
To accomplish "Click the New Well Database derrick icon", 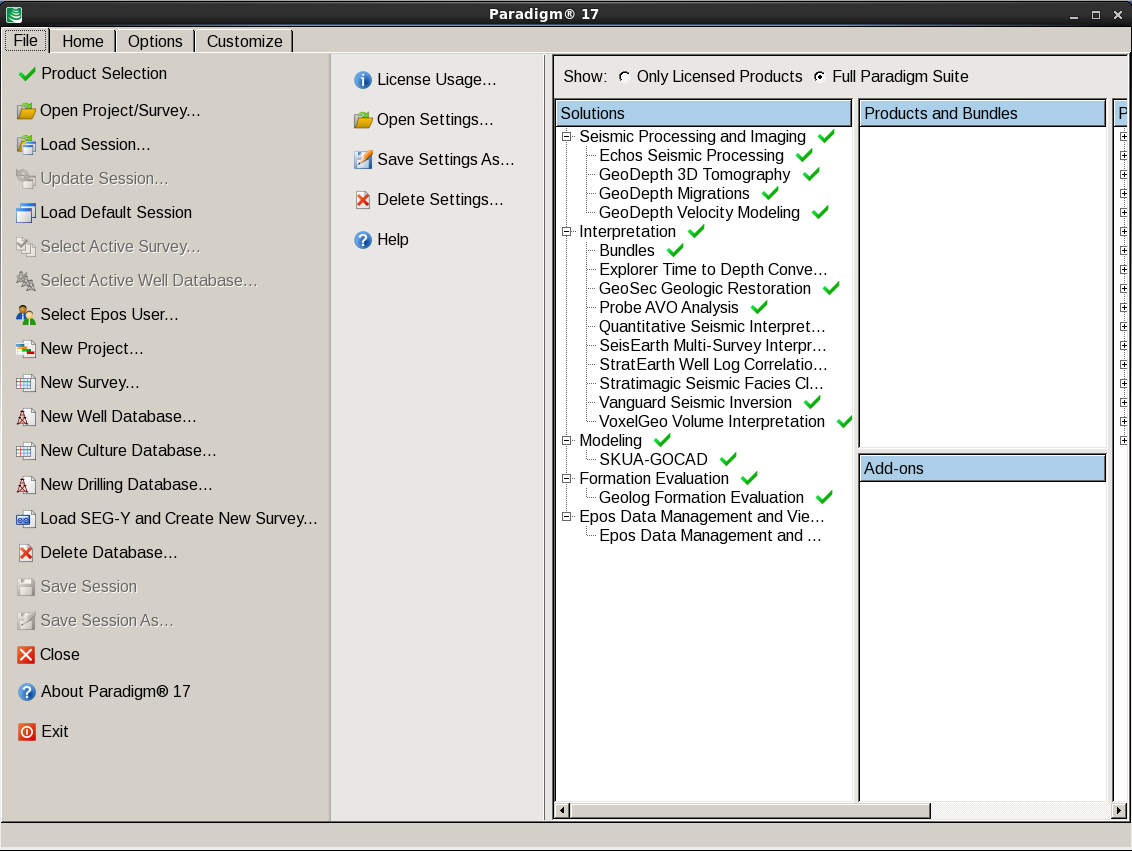I will [x=25, y=417].
